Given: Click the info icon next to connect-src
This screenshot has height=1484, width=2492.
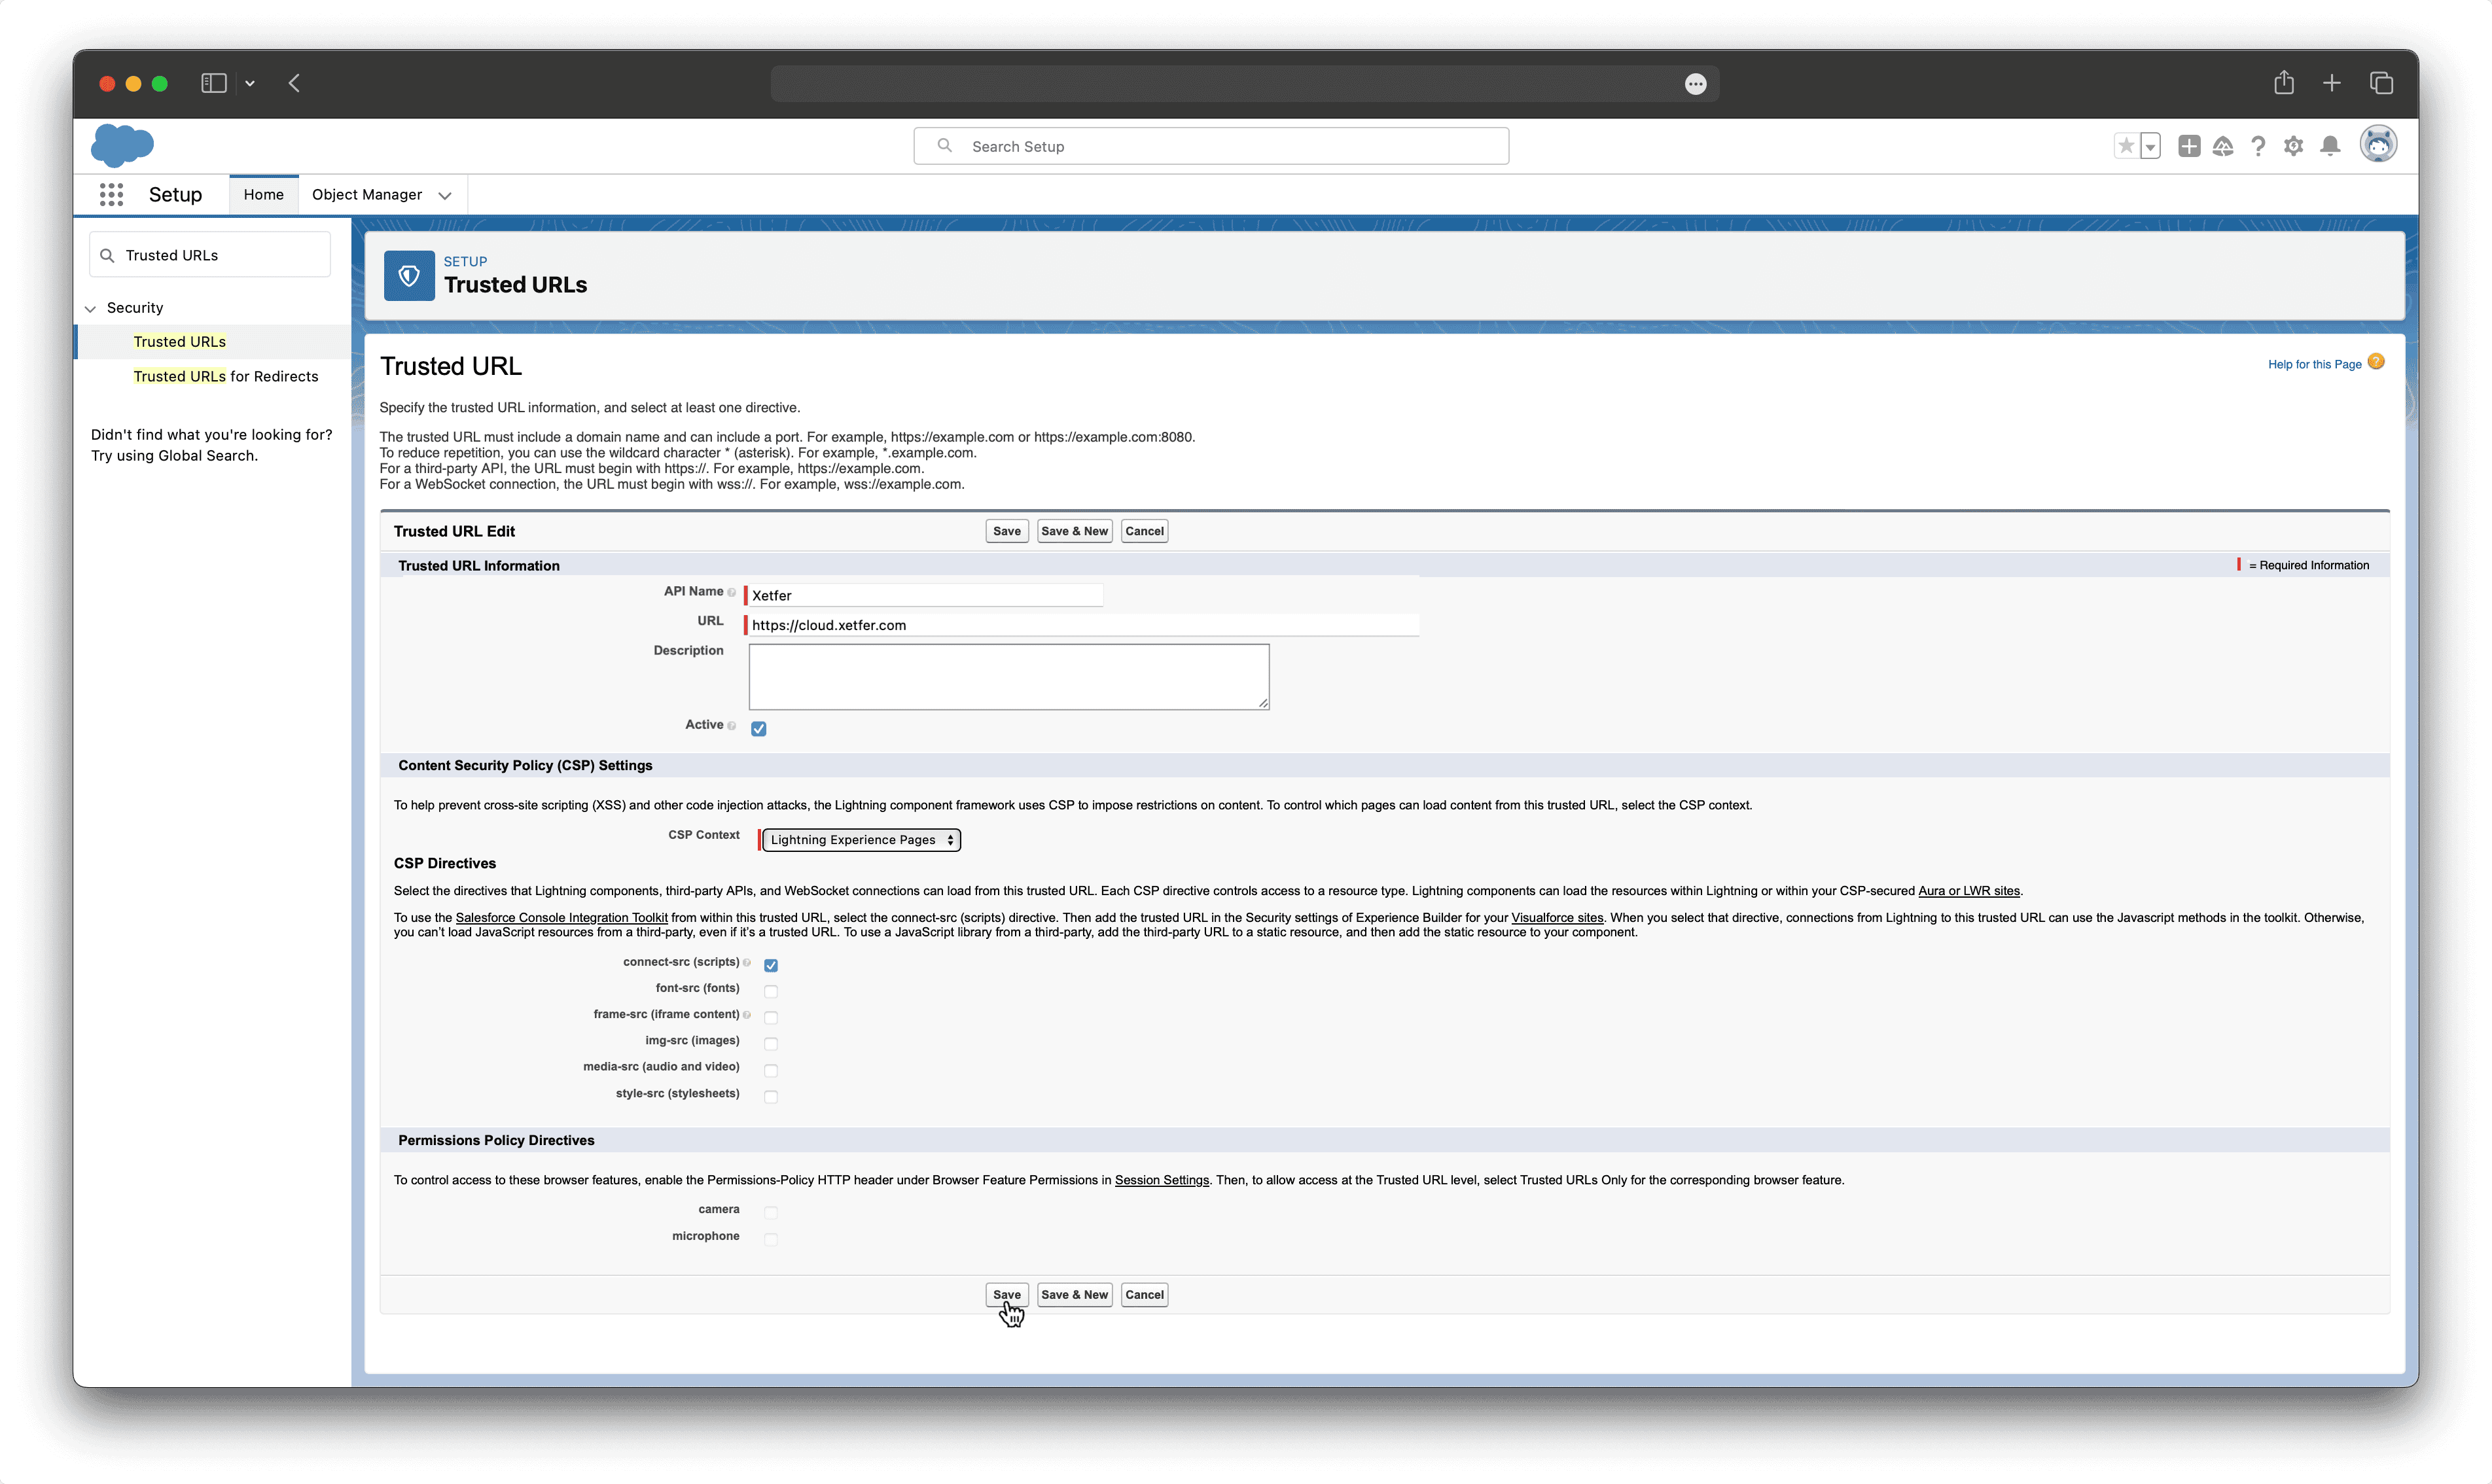Looking at the screenshot, I should (747, 963).
